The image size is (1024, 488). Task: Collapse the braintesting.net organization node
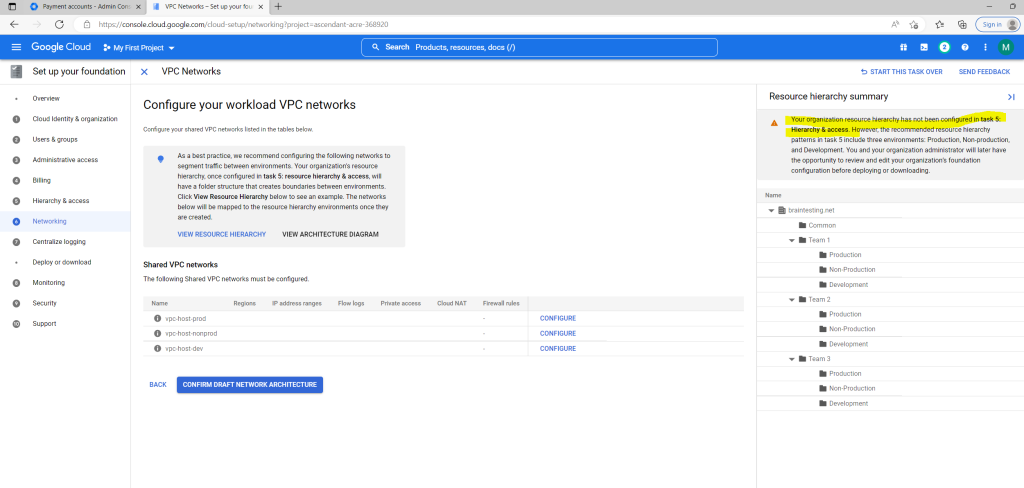[771, 210]
